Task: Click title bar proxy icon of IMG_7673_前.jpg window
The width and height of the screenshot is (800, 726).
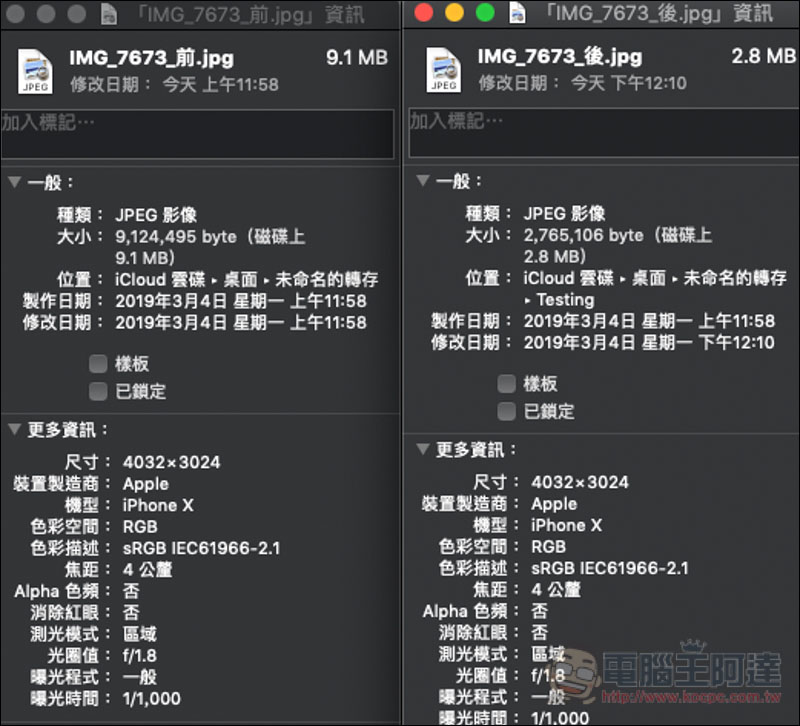Action: (x=109, y=14)
